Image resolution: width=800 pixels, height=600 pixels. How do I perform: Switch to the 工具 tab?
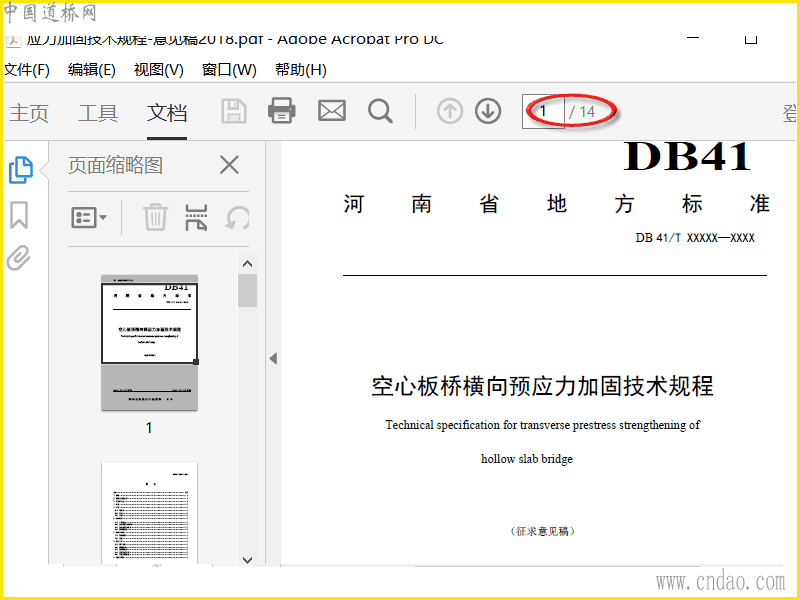98,113
